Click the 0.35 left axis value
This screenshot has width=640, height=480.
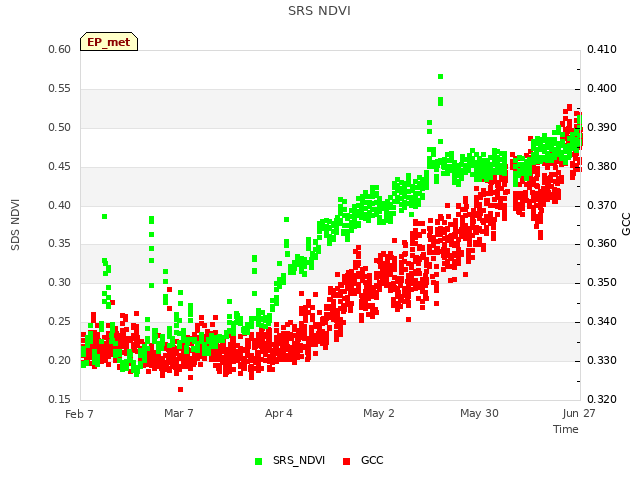click(59, 244)
